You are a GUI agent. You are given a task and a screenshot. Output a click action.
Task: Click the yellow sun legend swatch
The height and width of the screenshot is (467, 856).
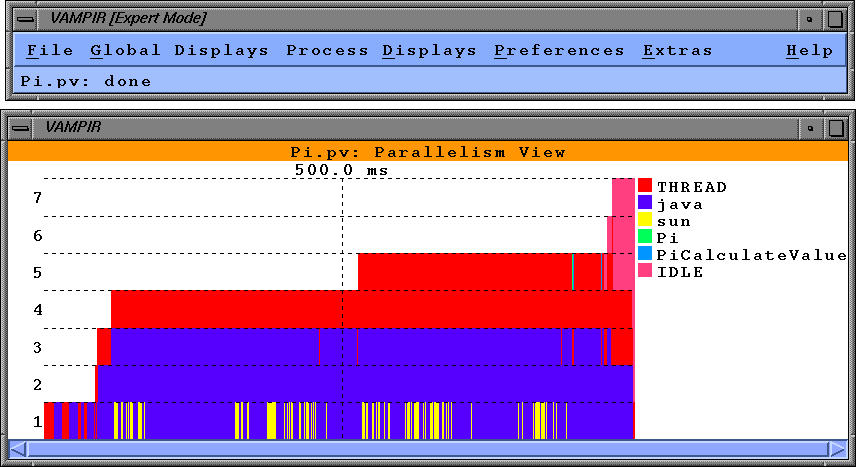(645, 220)
